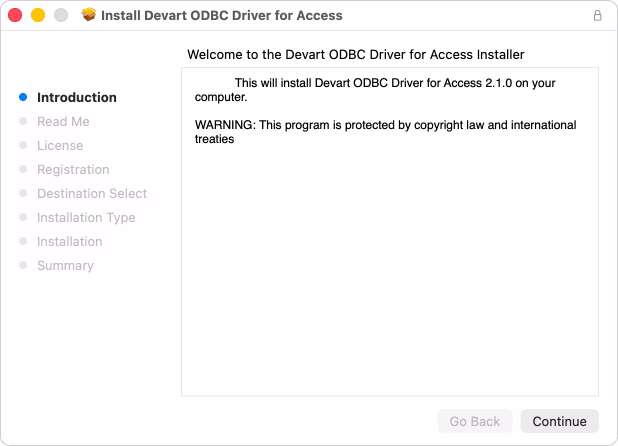Click the 'This will install Devart ODBC Driver' text
This screenshot has height=446, width=618.
coord(375,90)
